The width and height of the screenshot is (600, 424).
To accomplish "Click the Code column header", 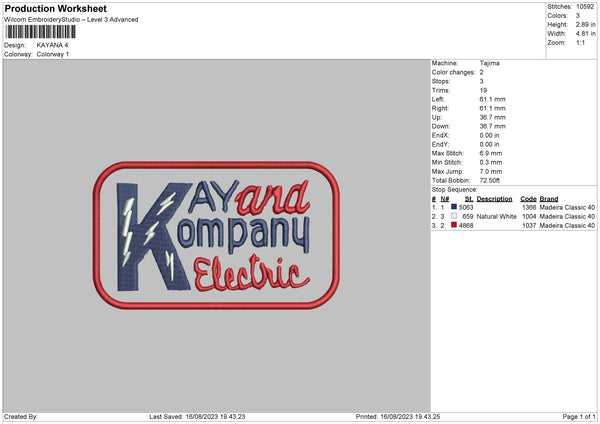I will coord(529,198).
